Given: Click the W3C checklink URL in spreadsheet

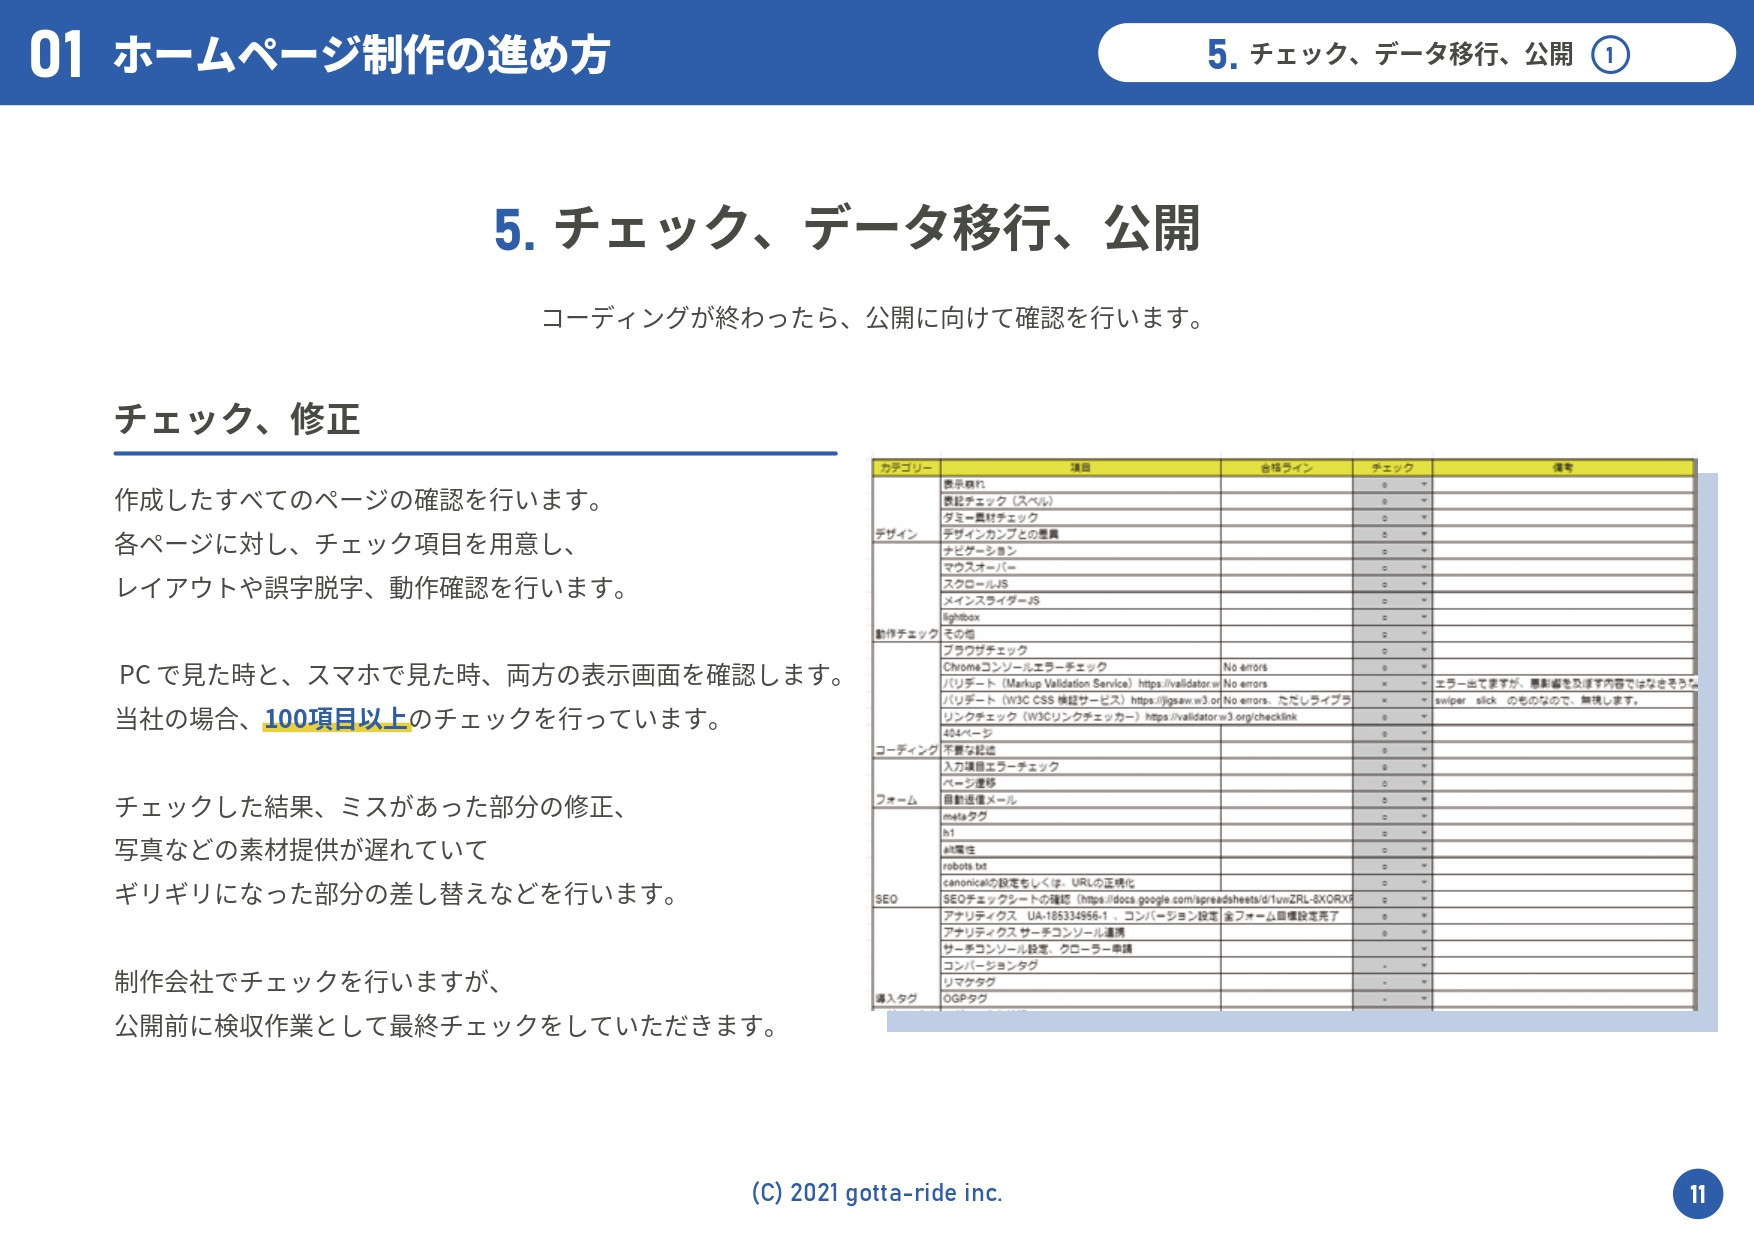Looking at the screenshot, I should coord(1221,717).
